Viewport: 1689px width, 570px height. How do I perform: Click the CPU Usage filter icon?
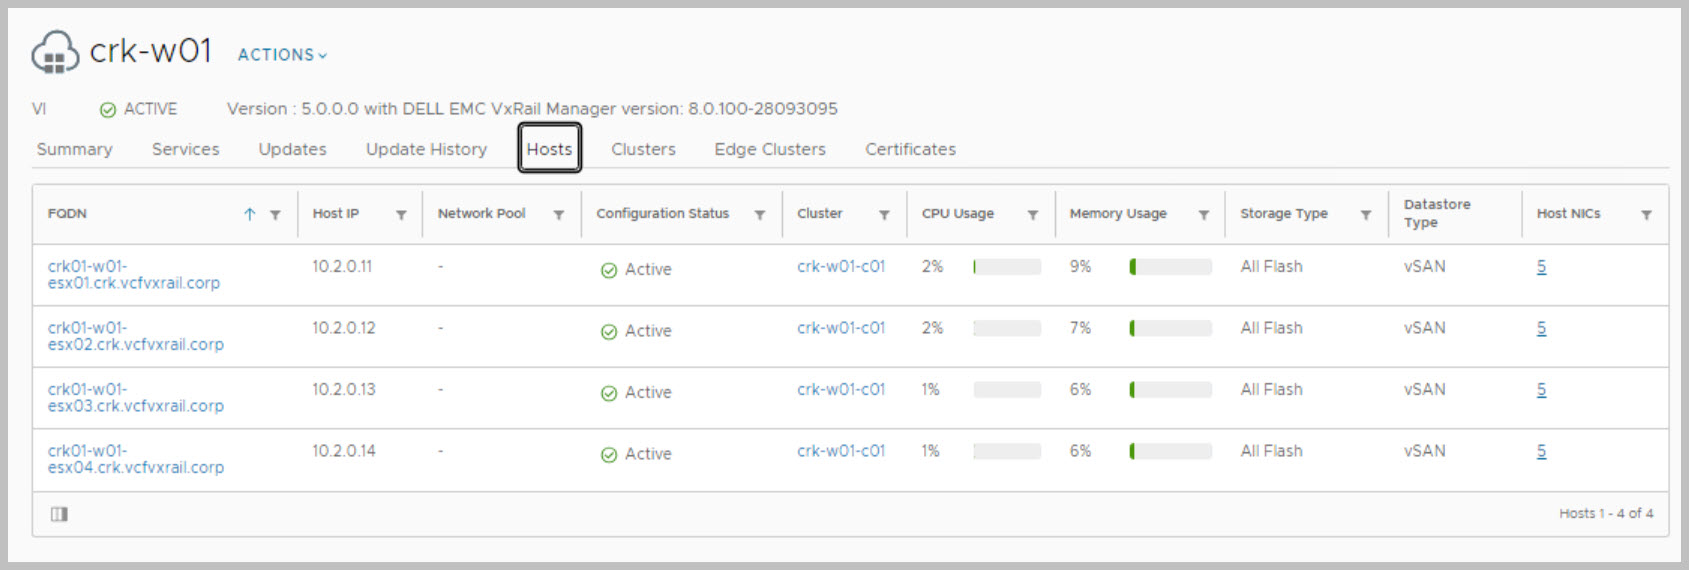[x=1033, y=215]
